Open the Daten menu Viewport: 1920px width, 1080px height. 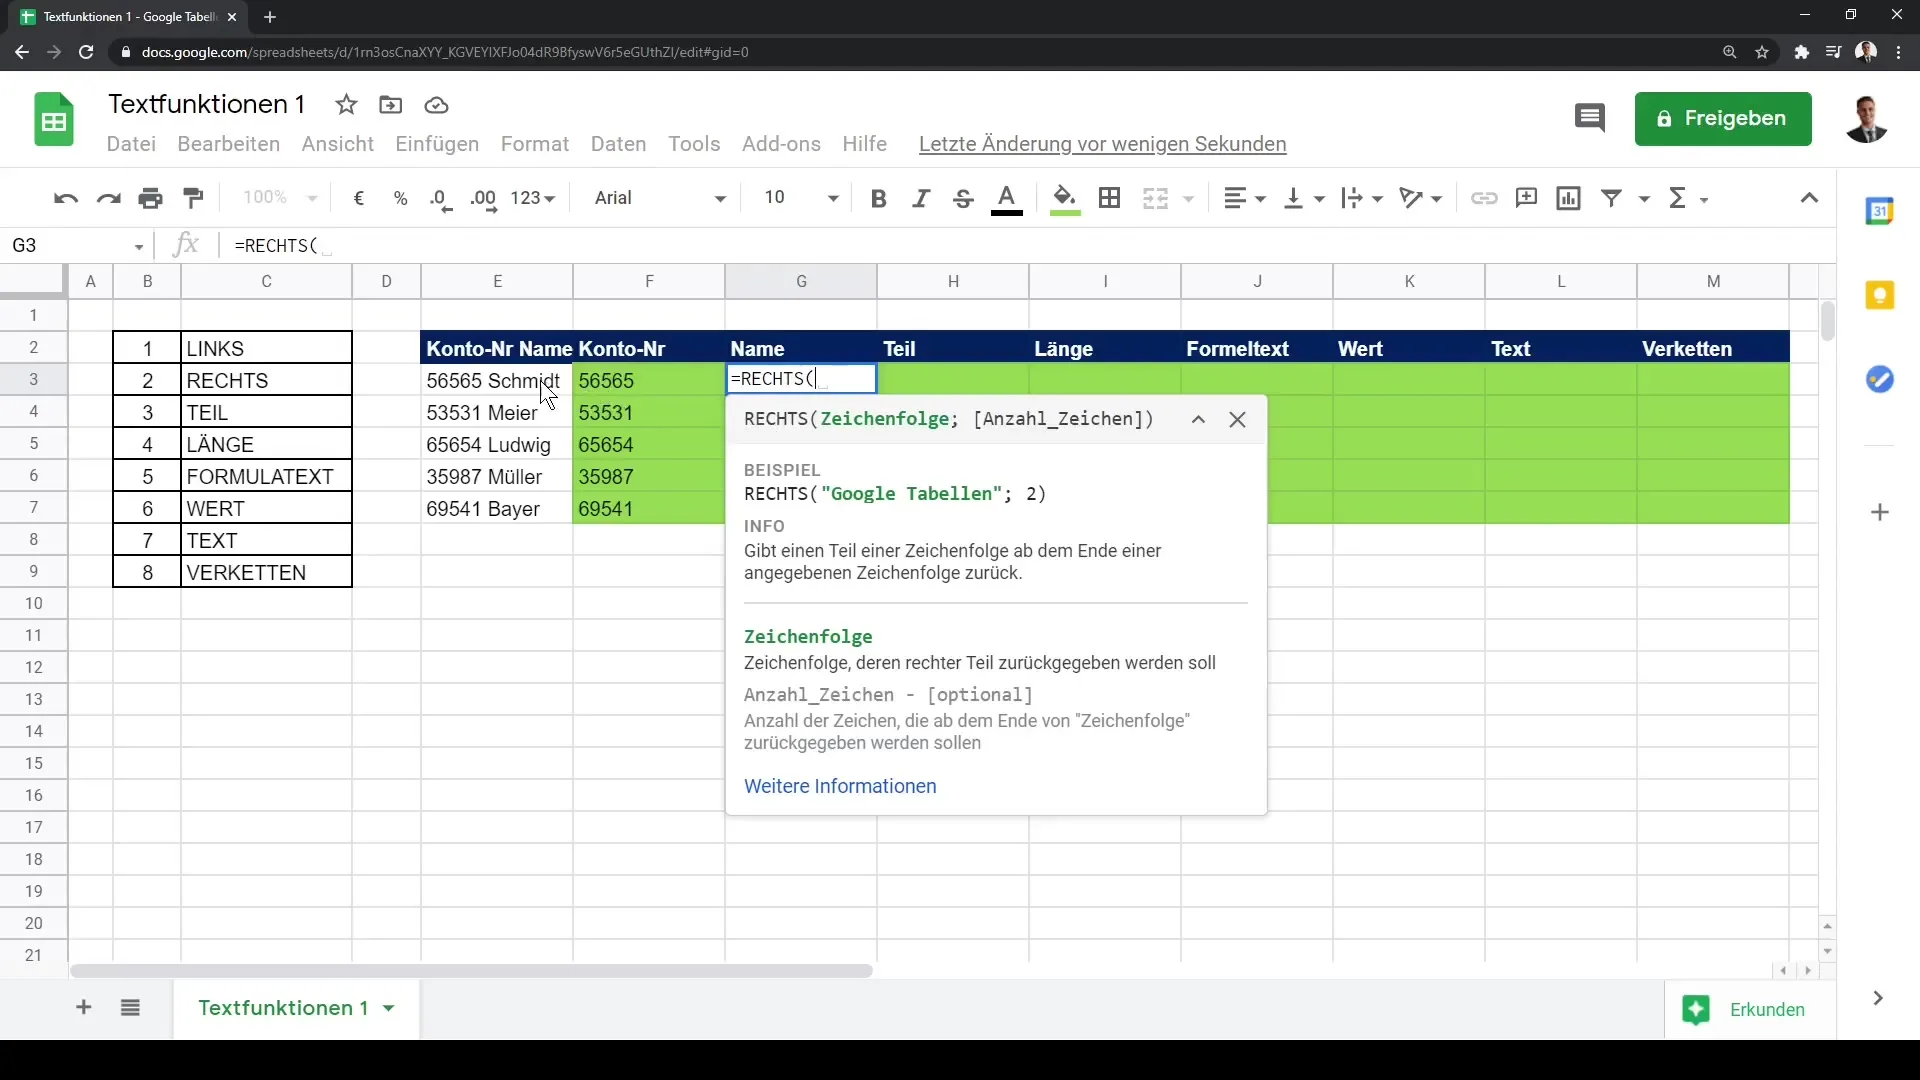click(x=618, y=144)
